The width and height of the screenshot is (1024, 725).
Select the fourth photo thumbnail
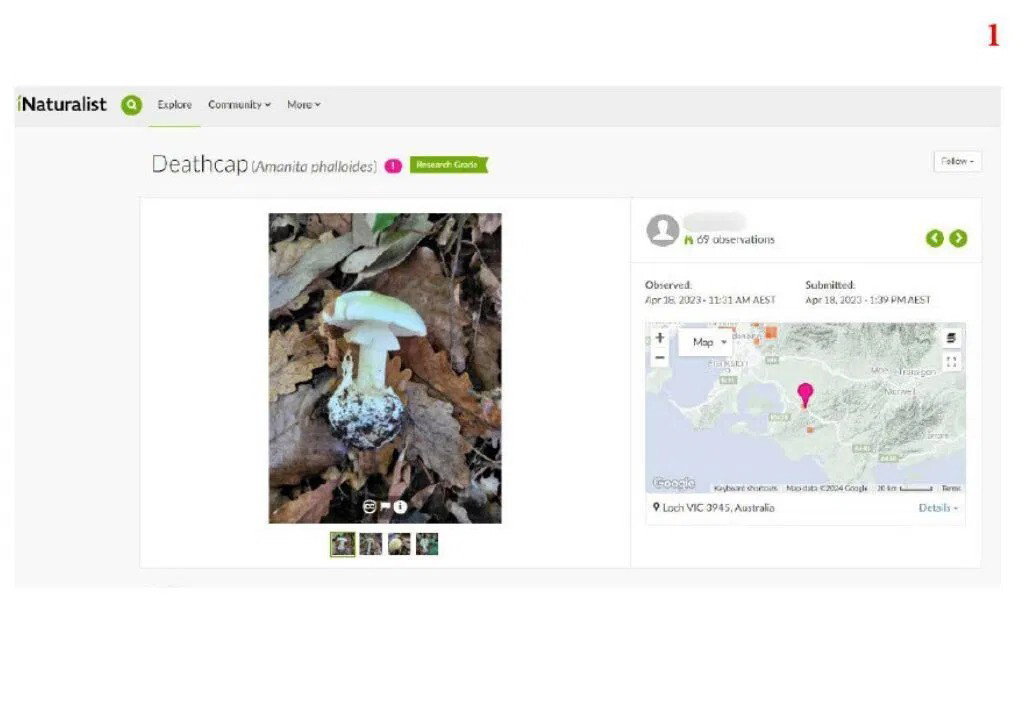pos(427,544)
